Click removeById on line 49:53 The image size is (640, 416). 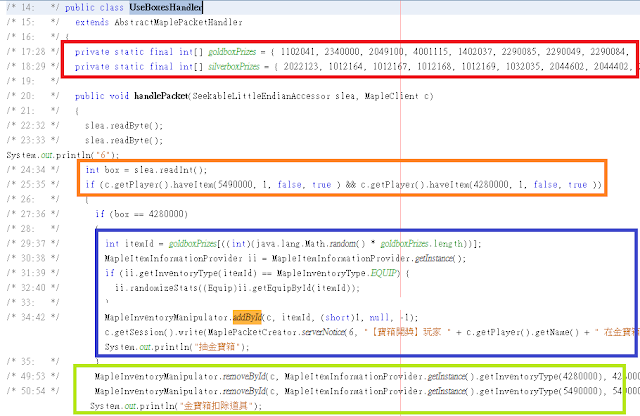coord(245,376)
